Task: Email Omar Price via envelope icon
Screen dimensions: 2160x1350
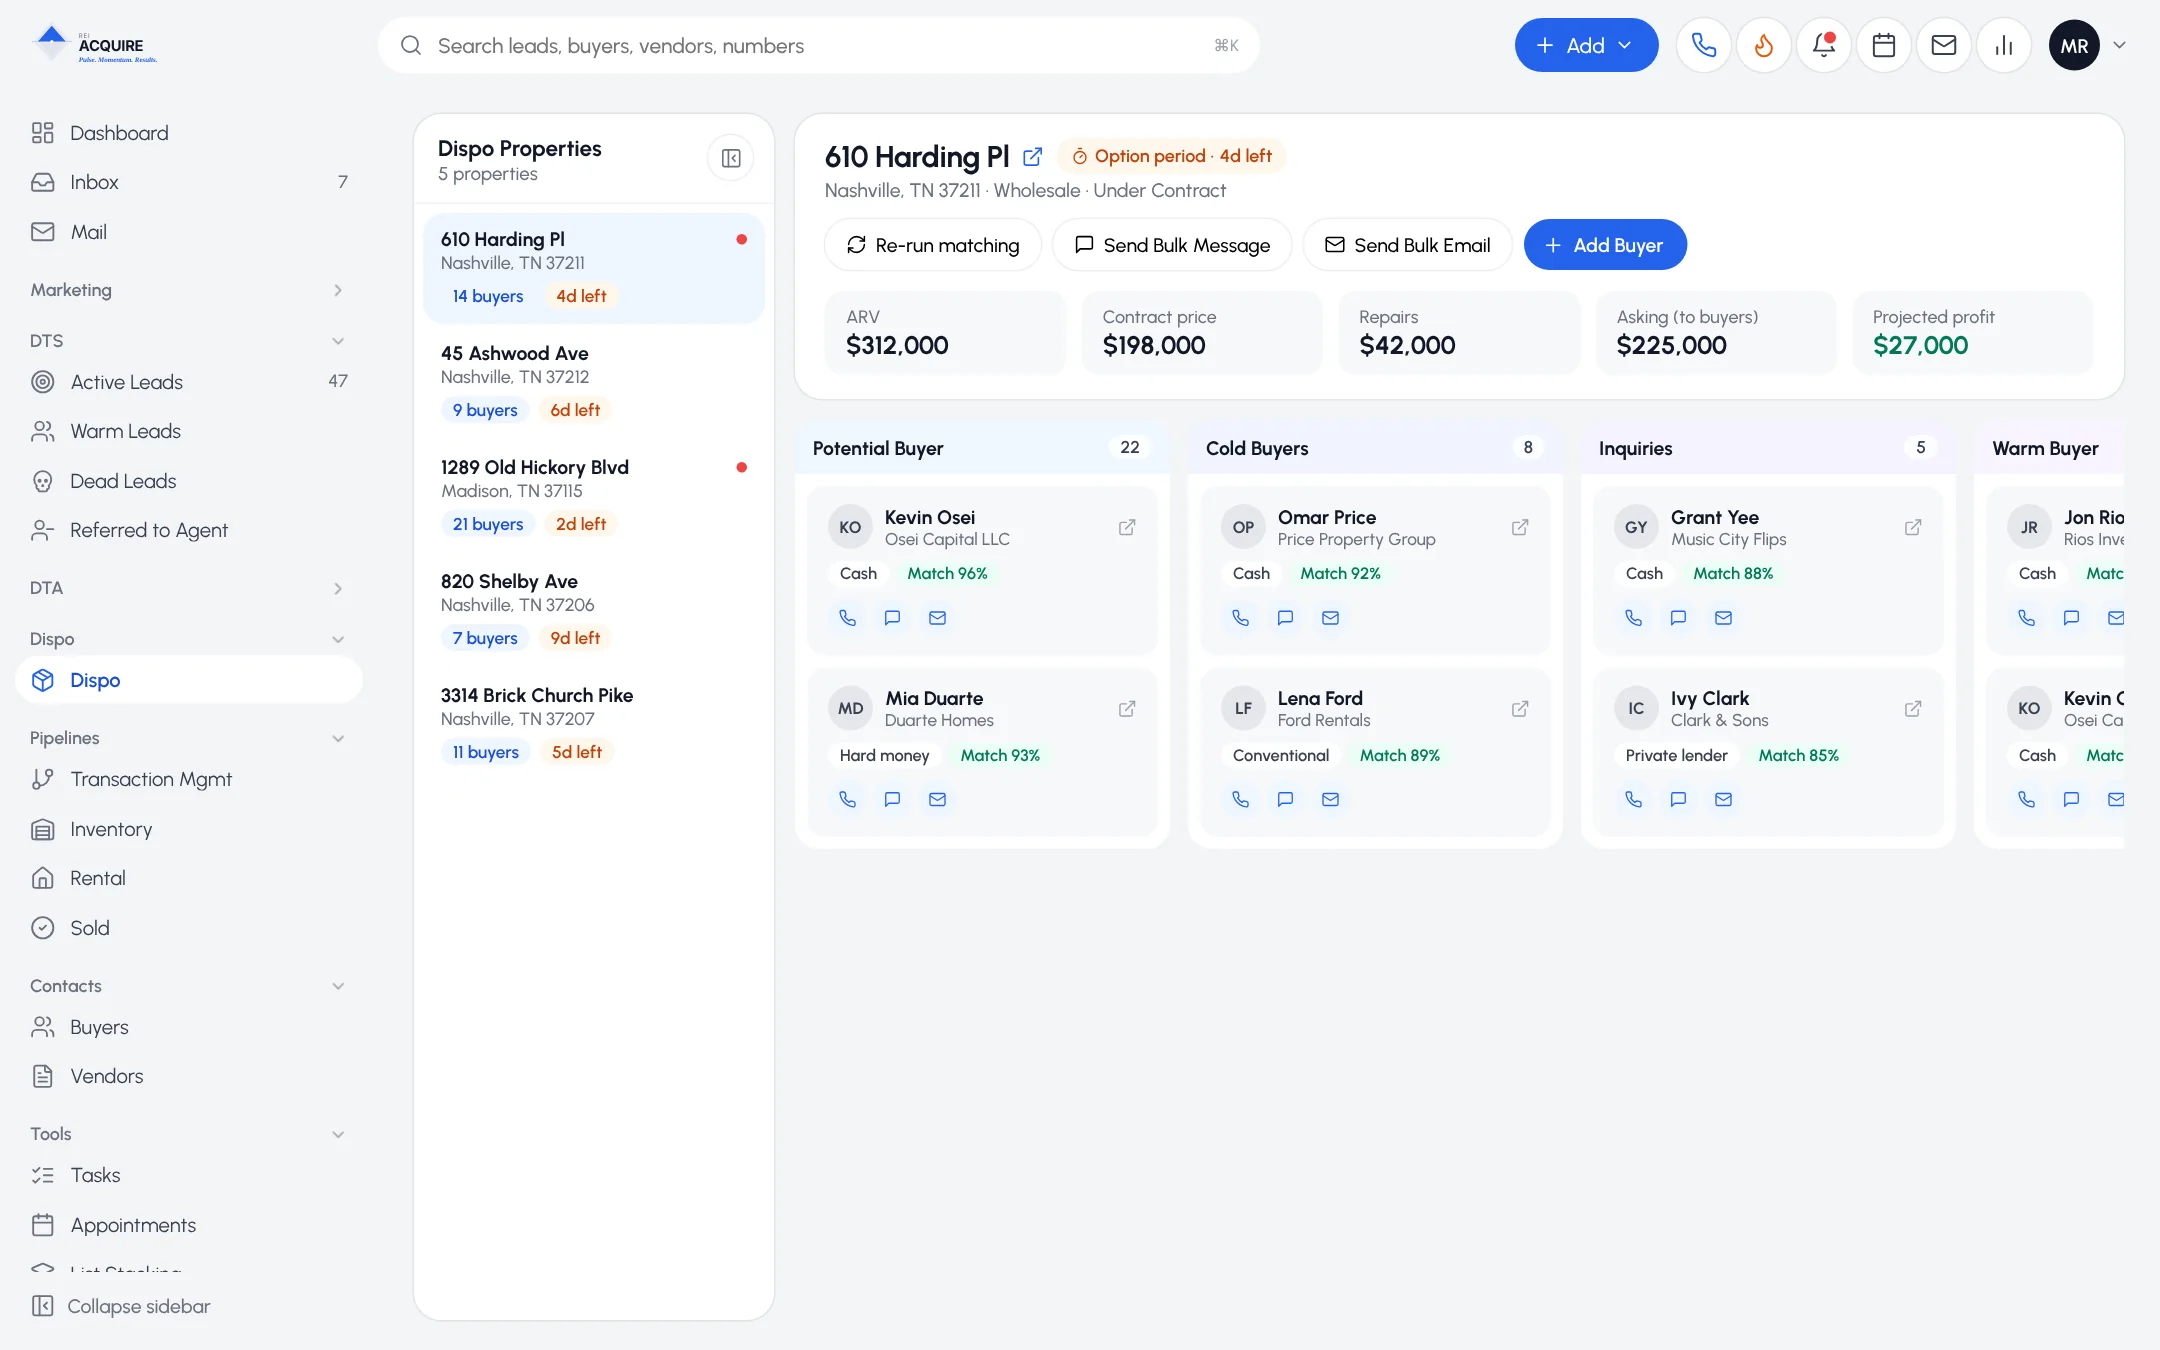Action: [1330, 618]
